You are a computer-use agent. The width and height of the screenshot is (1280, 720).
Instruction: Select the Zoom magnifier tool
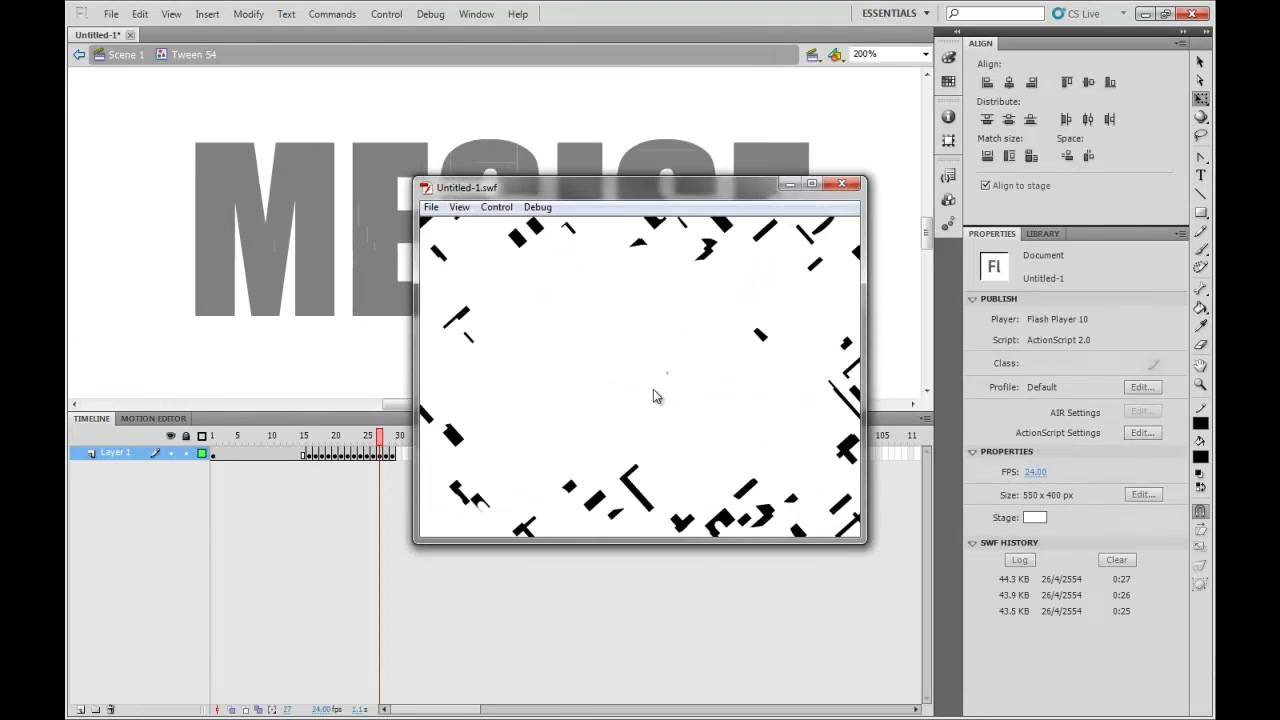[x=1200, y=385]
